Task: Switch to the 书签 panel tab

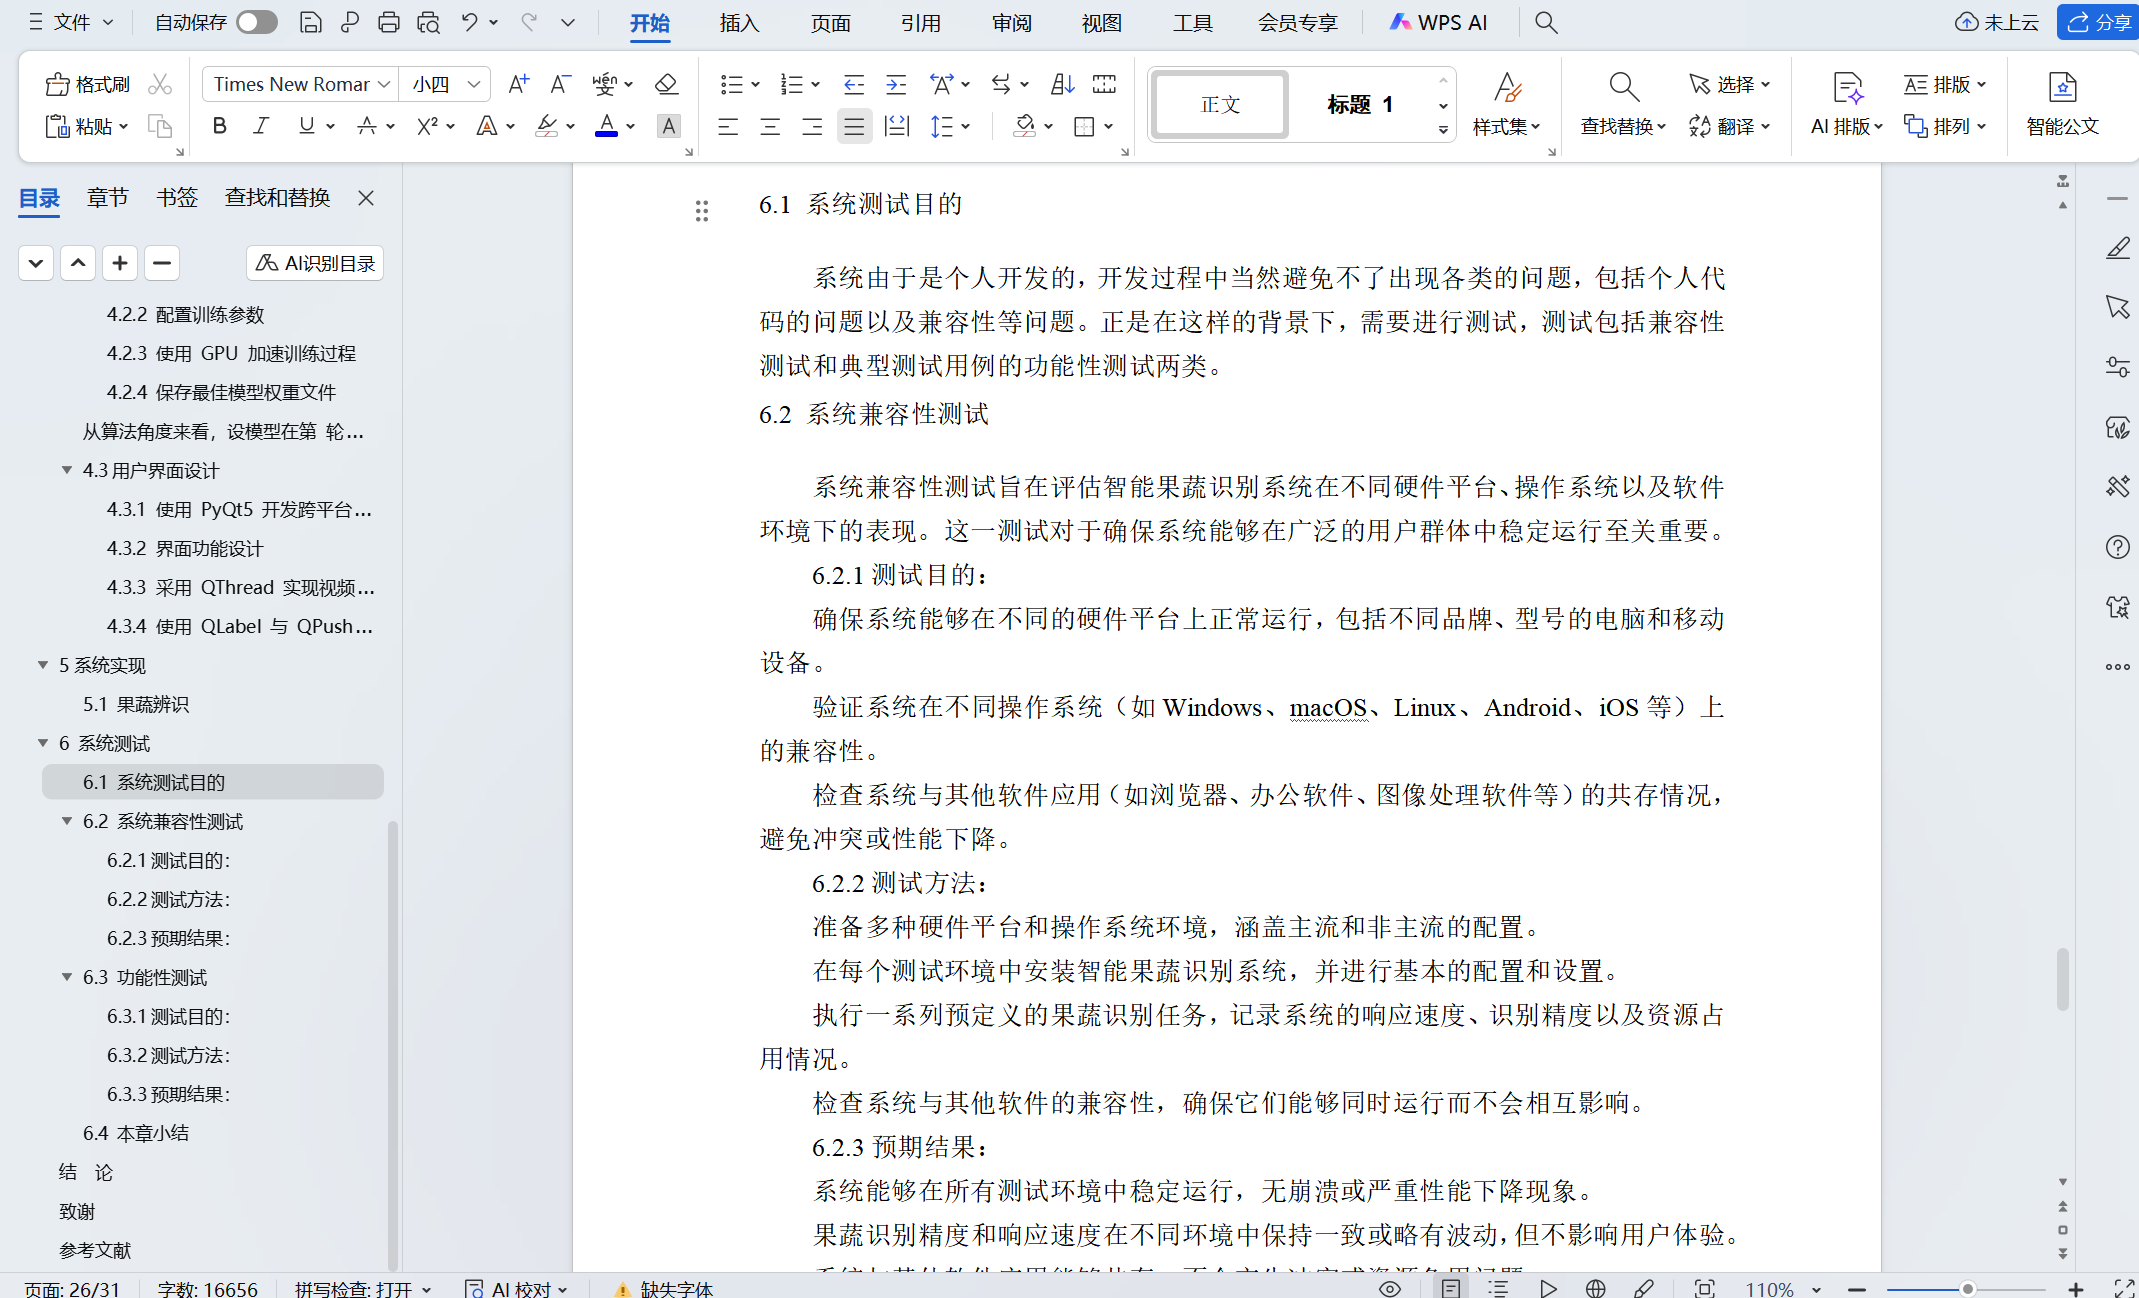Action: [177, 198]
